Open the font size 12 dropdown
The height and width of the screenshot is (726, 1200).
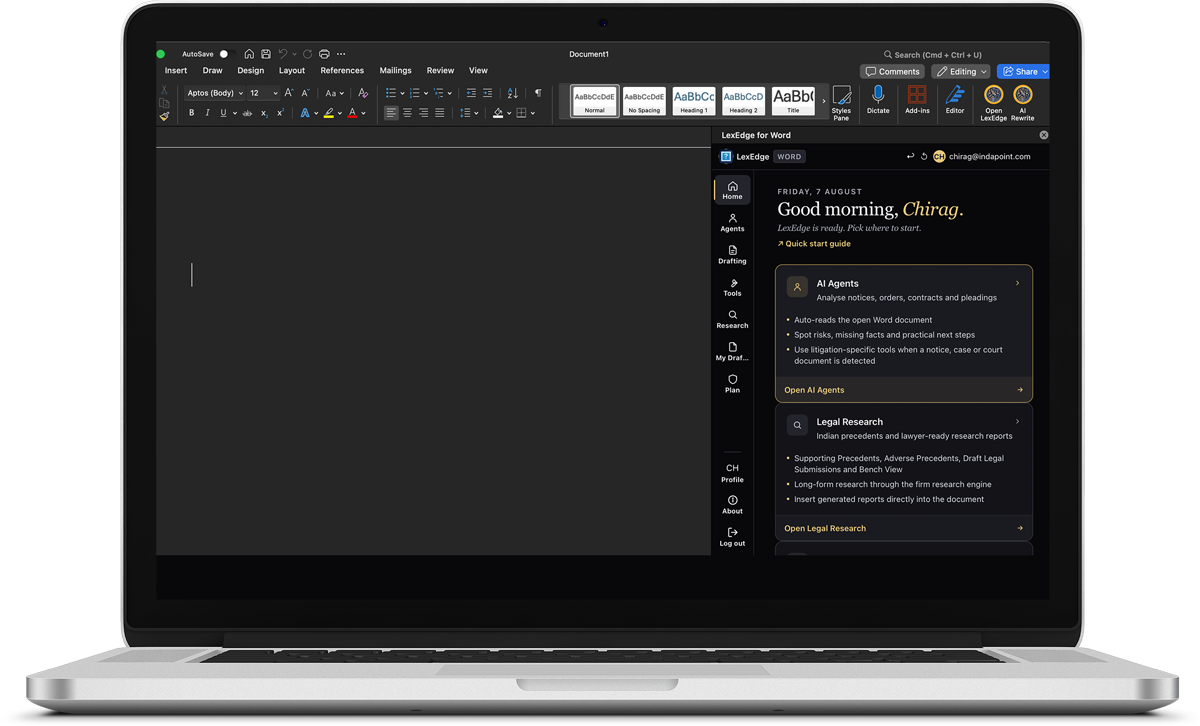point(263,93)
